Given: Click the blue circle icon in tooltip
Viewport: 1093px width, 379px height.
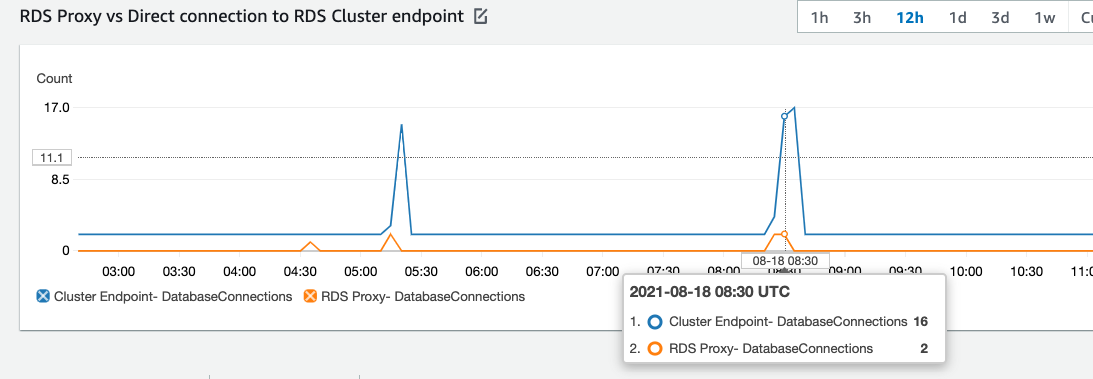Looking at the screenshot, I should pyautogui.click(x=655, y=322).
